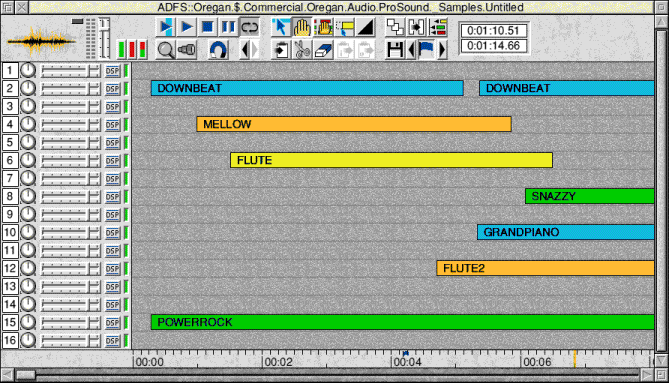Screen dimensions: 669x383
Task: Jump to the previous marker arrow
Action: pos(411,50)
